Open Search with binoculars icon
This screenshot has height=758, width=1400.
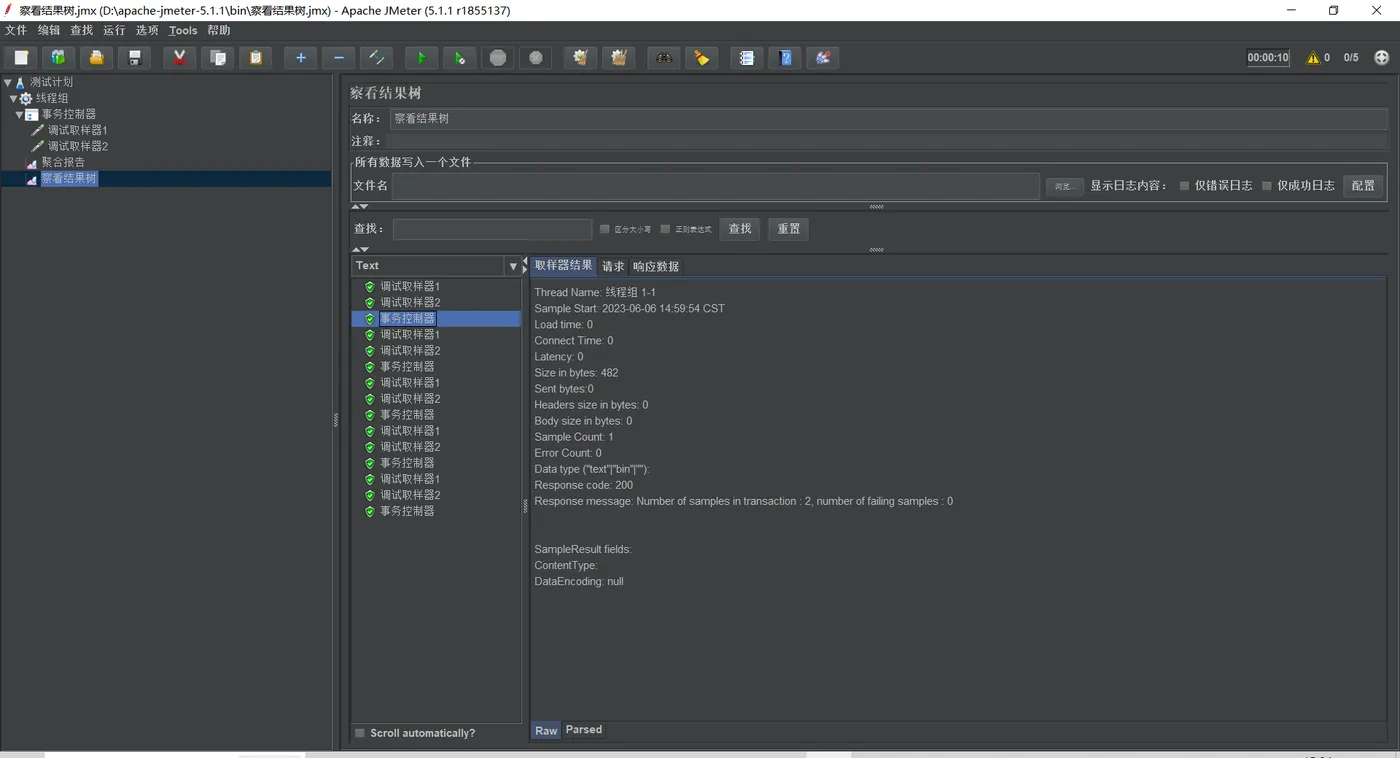663,58
